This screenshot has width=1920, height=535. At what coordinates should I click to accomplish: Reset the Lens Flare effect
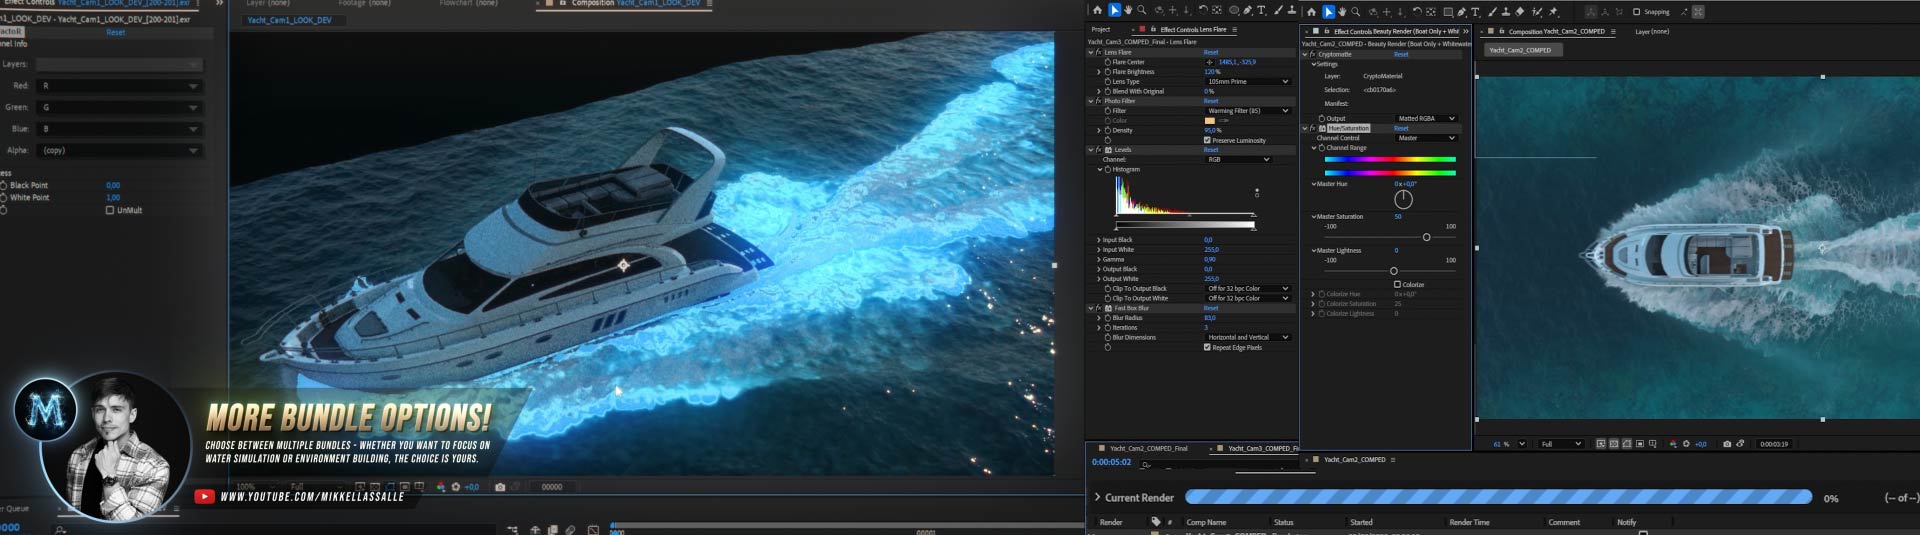click(1211, 52)
